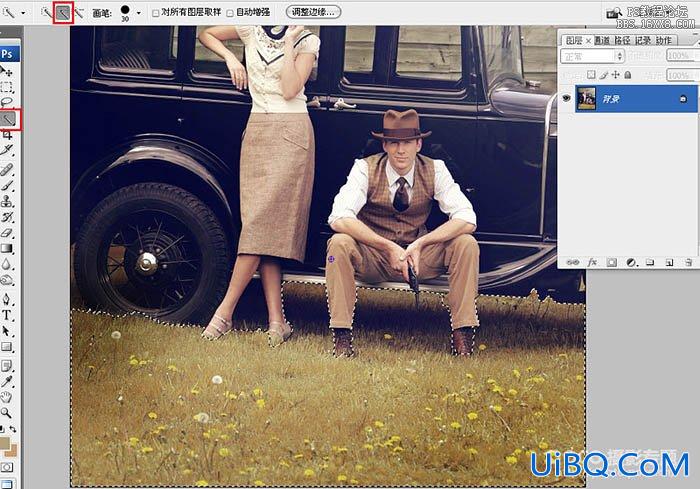Click the background color swatch
Viewport: 700px width, 489px height.
click(13, 450)
